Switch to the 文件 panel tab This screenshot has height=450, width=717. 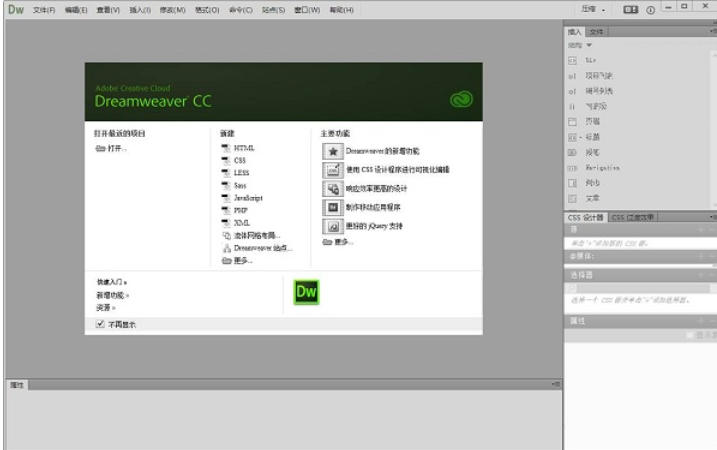click(596, 32)
